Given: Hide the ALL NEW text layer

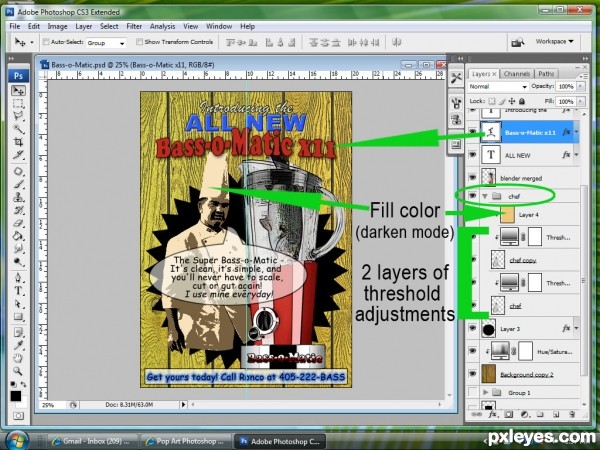Looking at the screenshot, I should coord(473,155).
